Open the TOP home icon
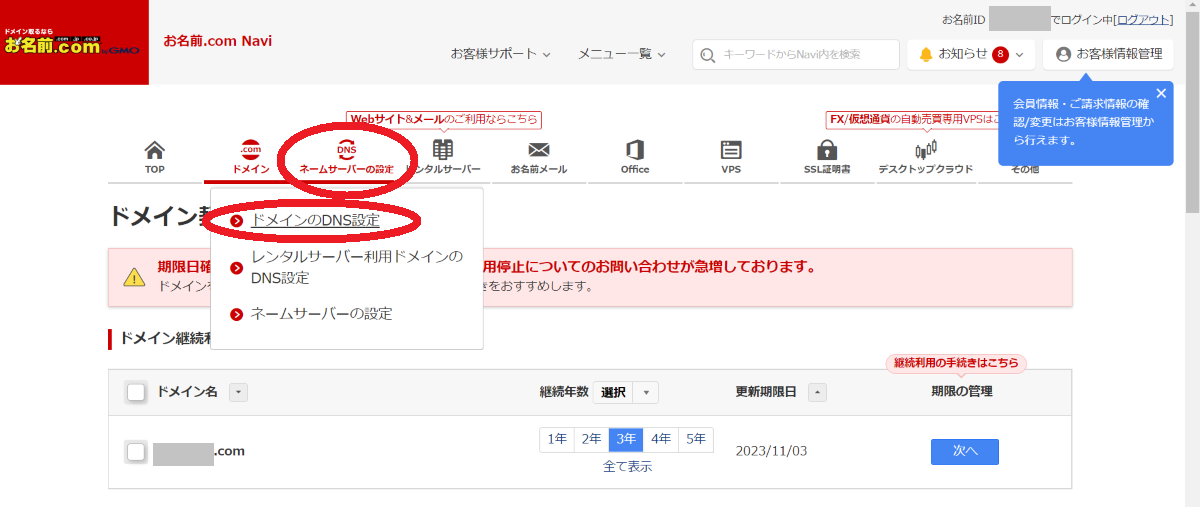 point(154,151)
